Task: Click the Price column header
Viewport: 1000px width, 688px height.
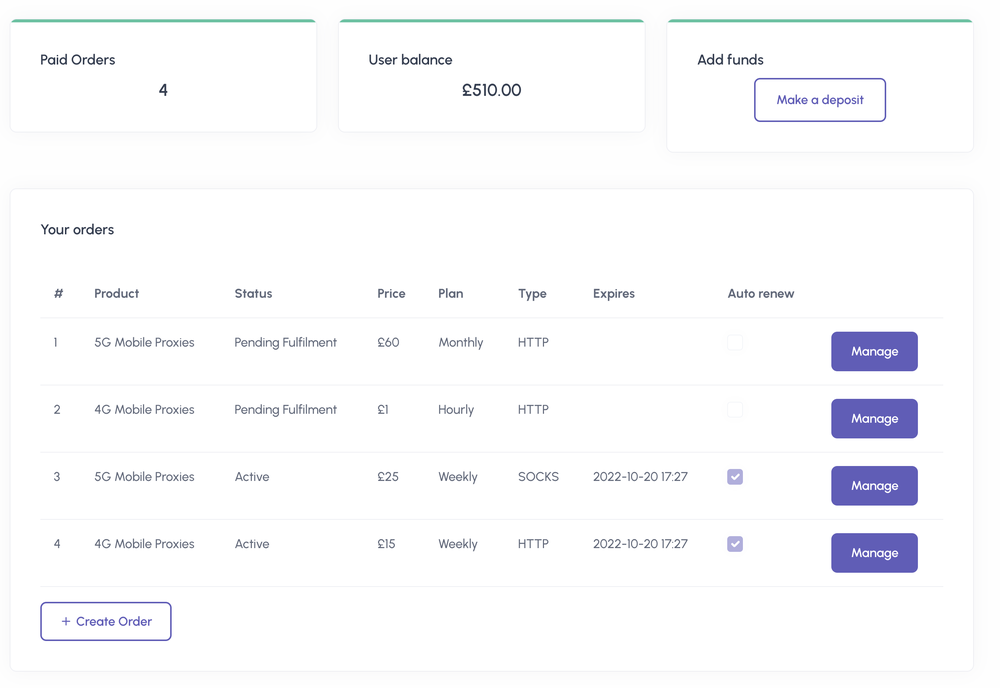Action: pyautogui.click(x=391, y=293)
